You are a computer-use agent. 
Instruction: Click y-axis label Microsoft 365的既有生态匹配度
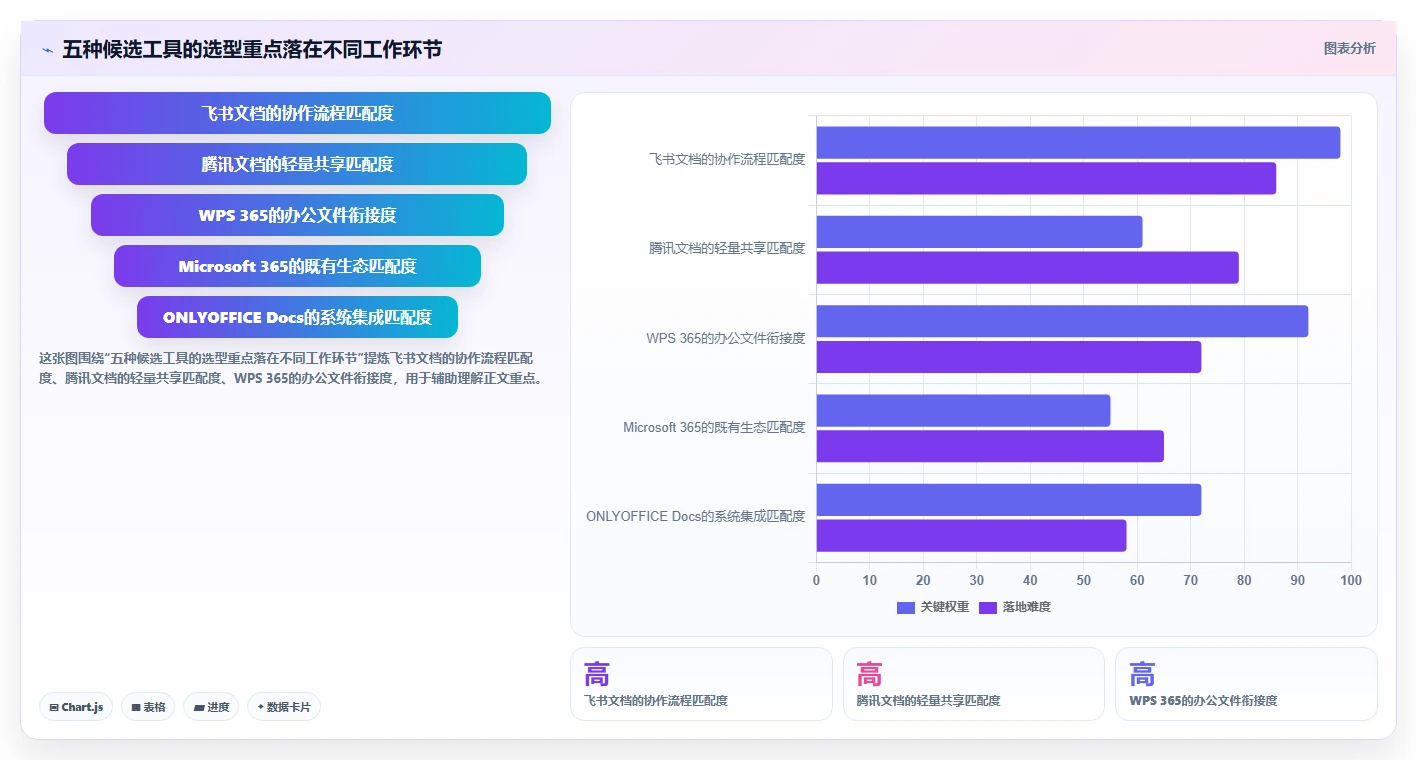pos(714,427)
